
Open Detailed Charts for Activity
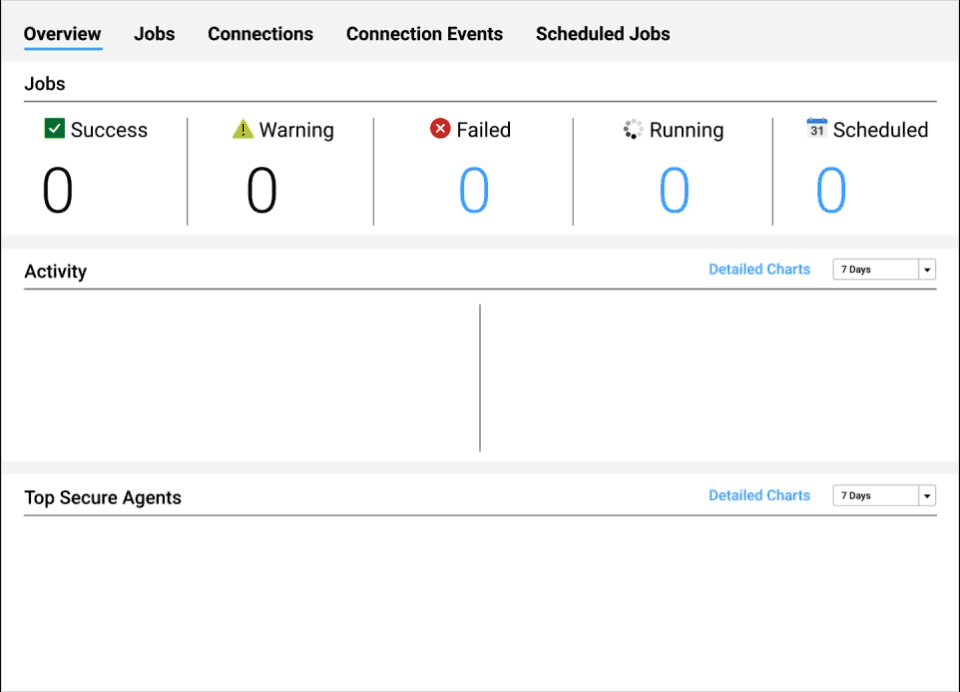coord(759,269)
